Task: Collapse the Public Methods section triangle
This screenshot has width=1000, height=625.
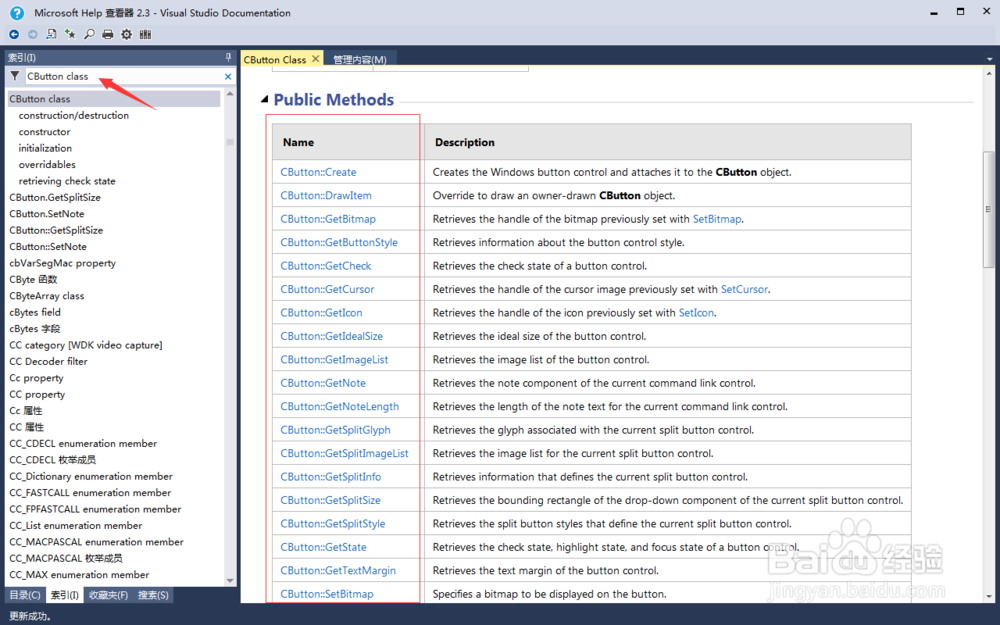Action: (x=265, y=99)
